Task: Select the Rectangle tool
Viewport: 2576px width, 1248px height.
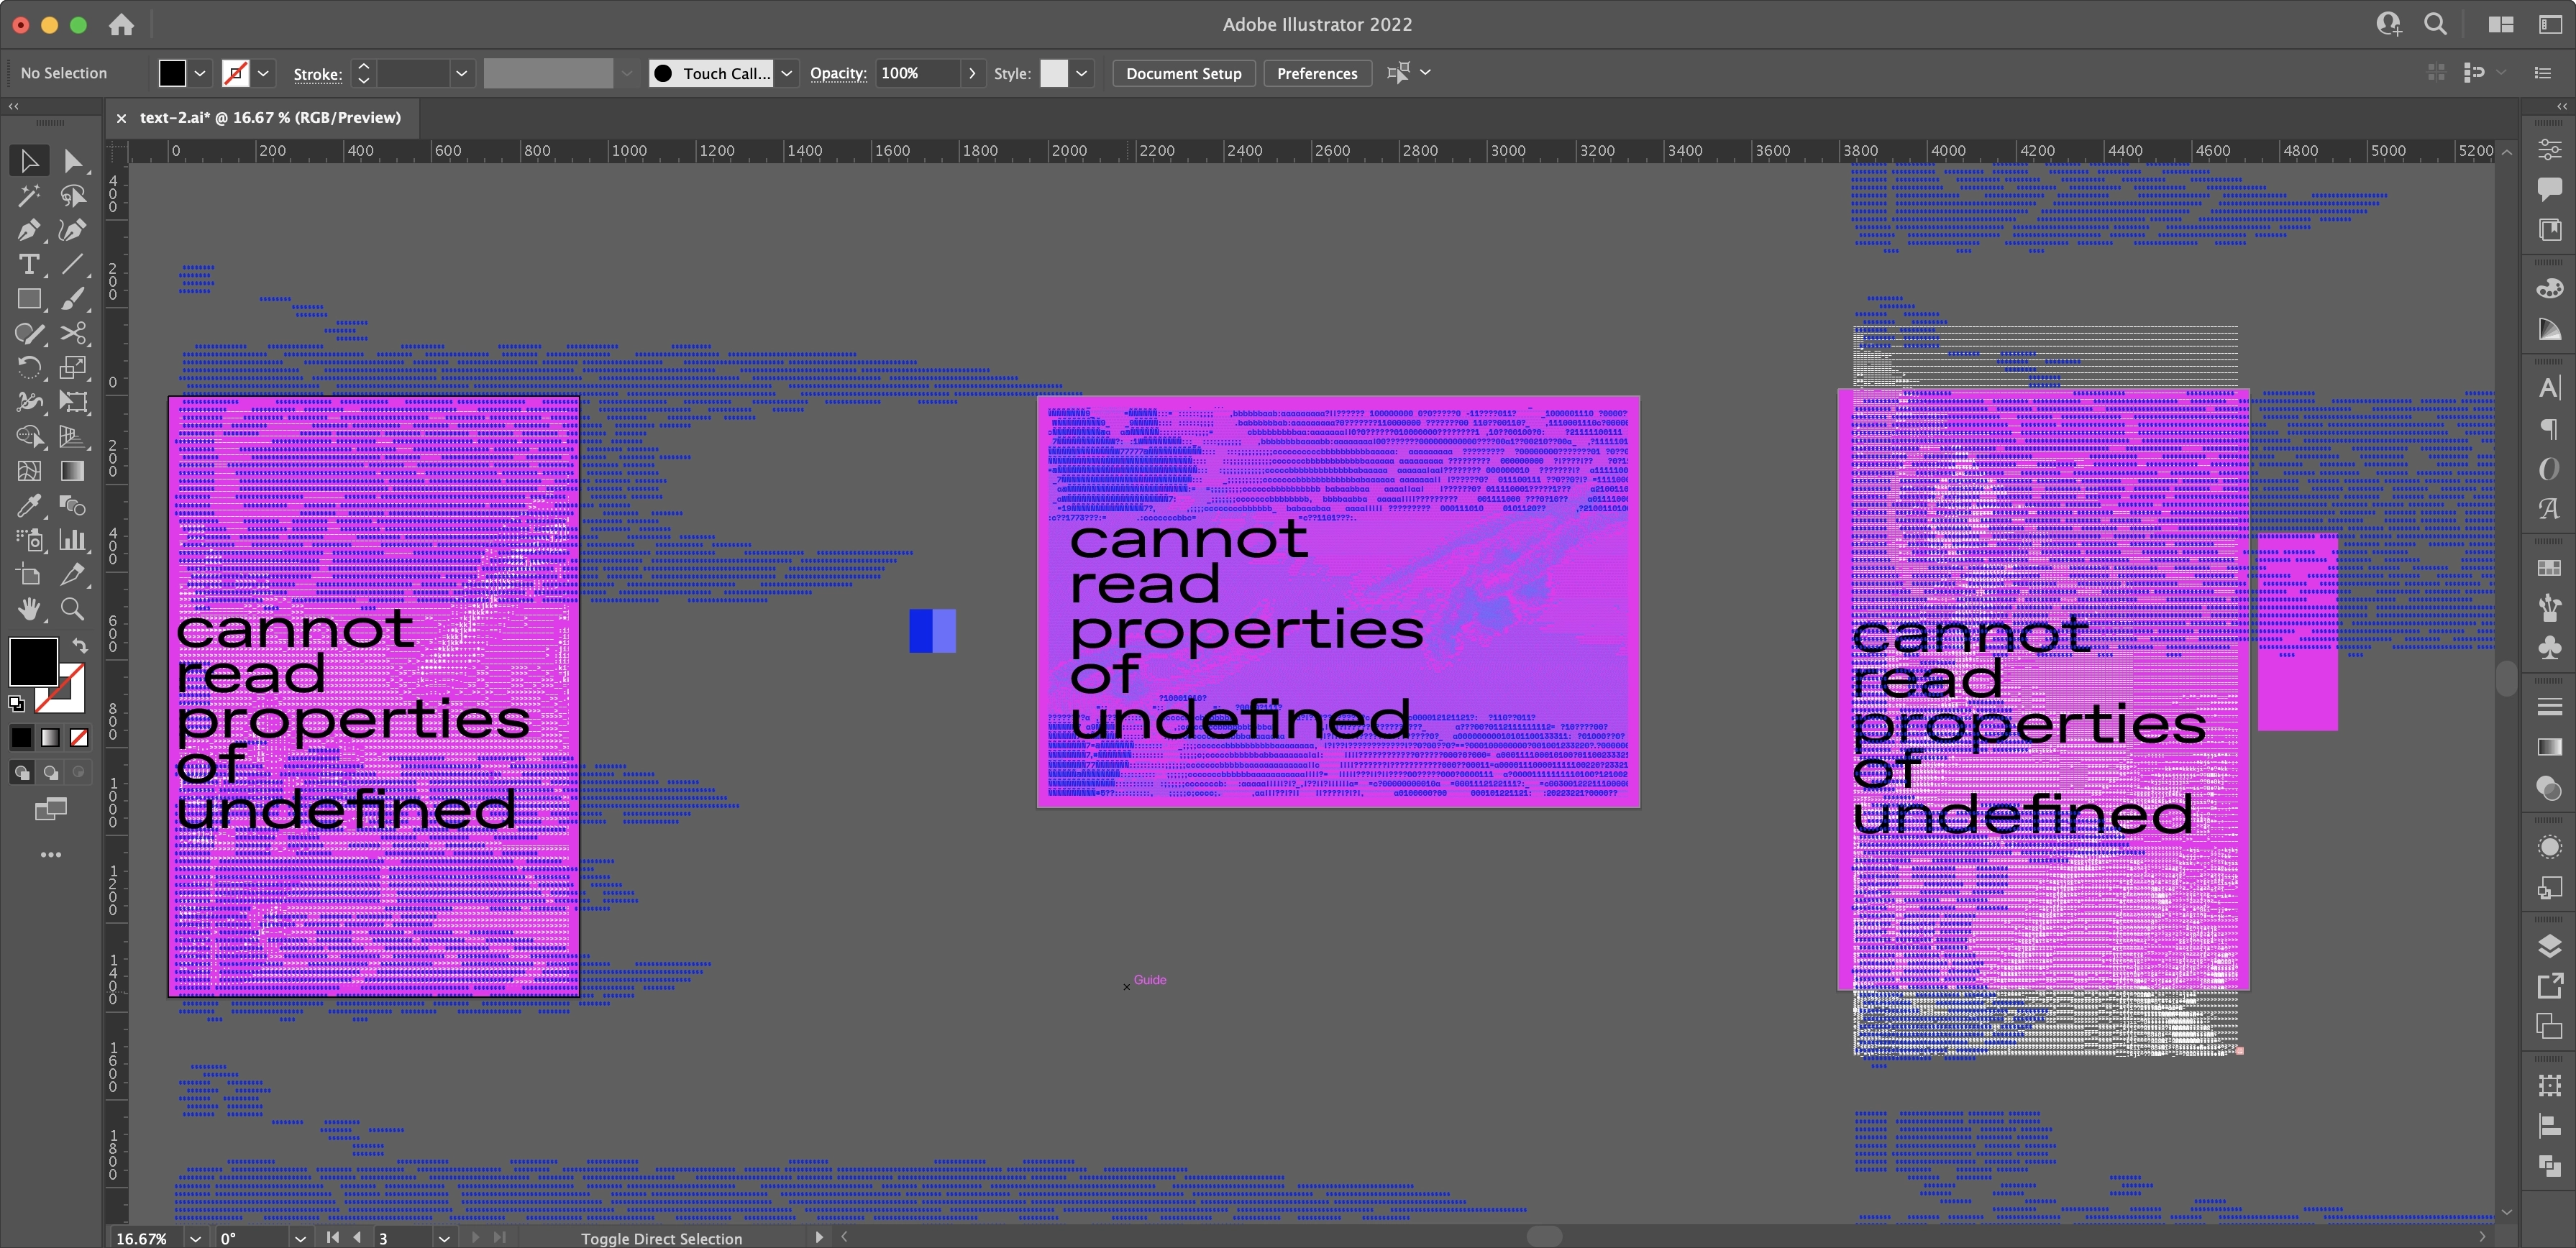Action: click(29, 299)
